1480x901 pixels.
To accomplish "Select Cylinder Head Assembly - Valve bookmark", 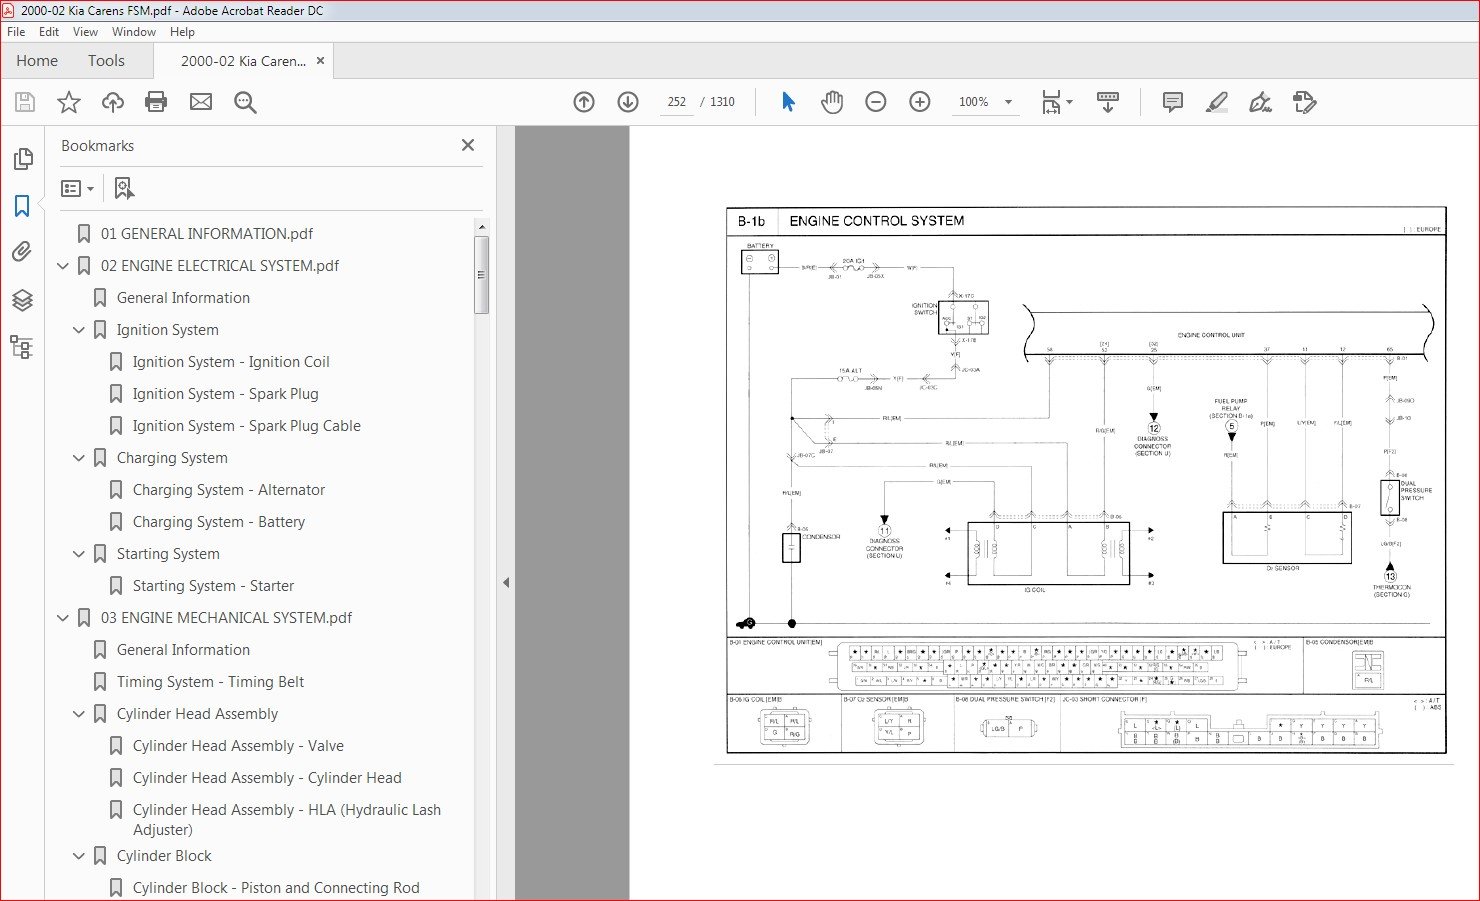I will pyautogui.click(x=238, y=746).
